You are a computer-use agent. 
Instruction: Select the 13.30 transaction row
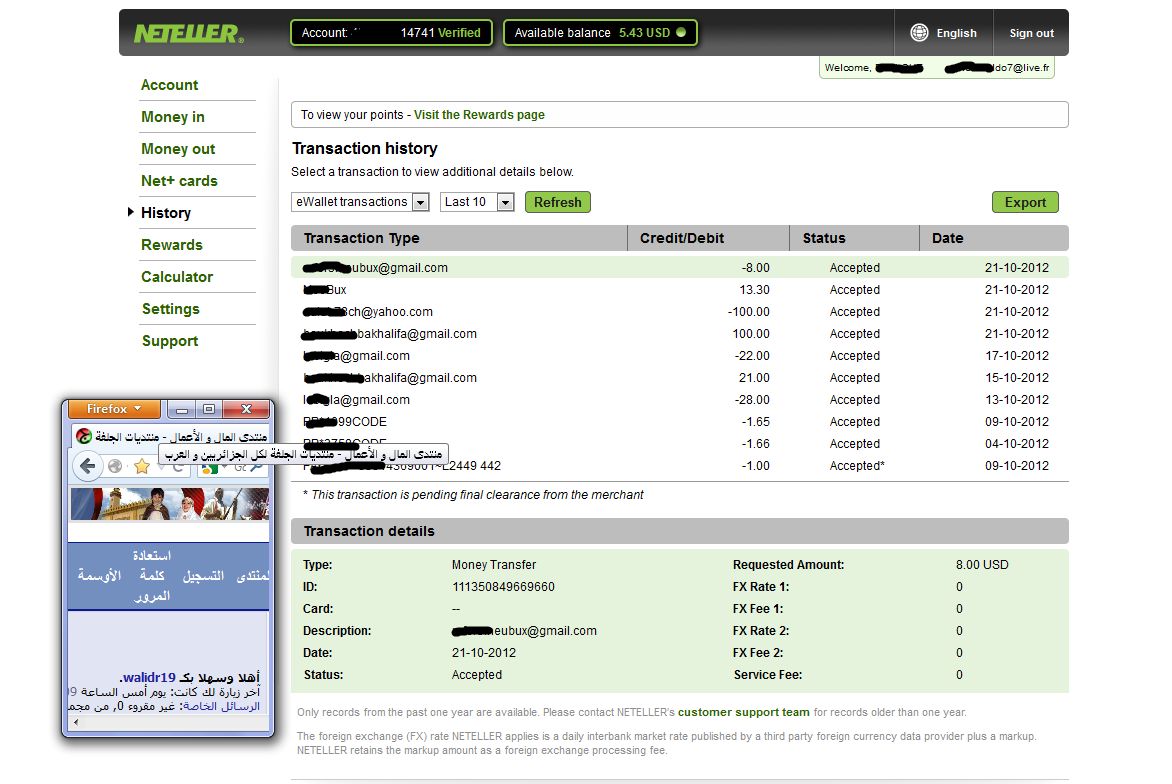[679, 290]
